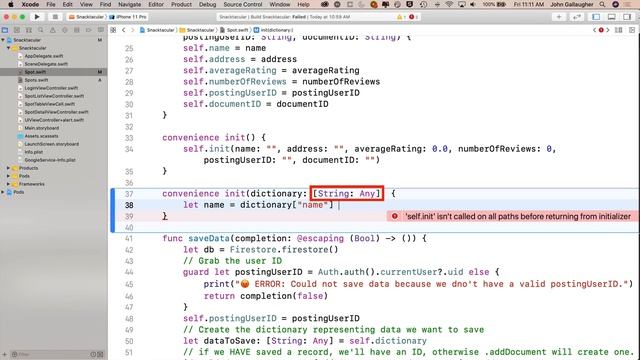Expand the Frameworks folder

coord(8,184)
